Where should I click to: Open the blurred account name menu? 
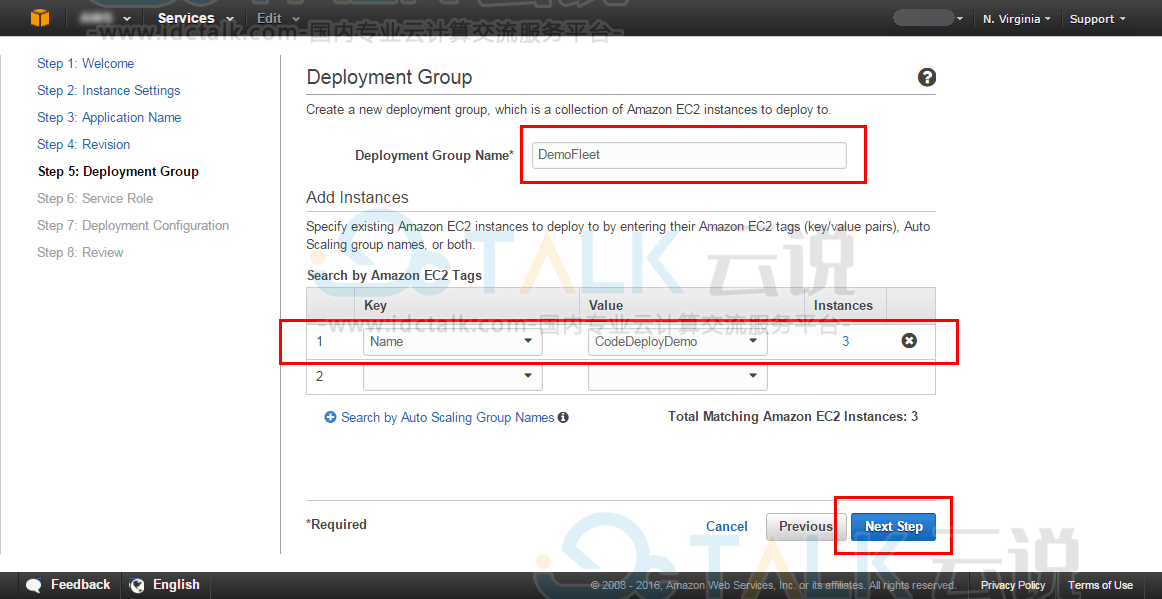click(x=928, y=18)
